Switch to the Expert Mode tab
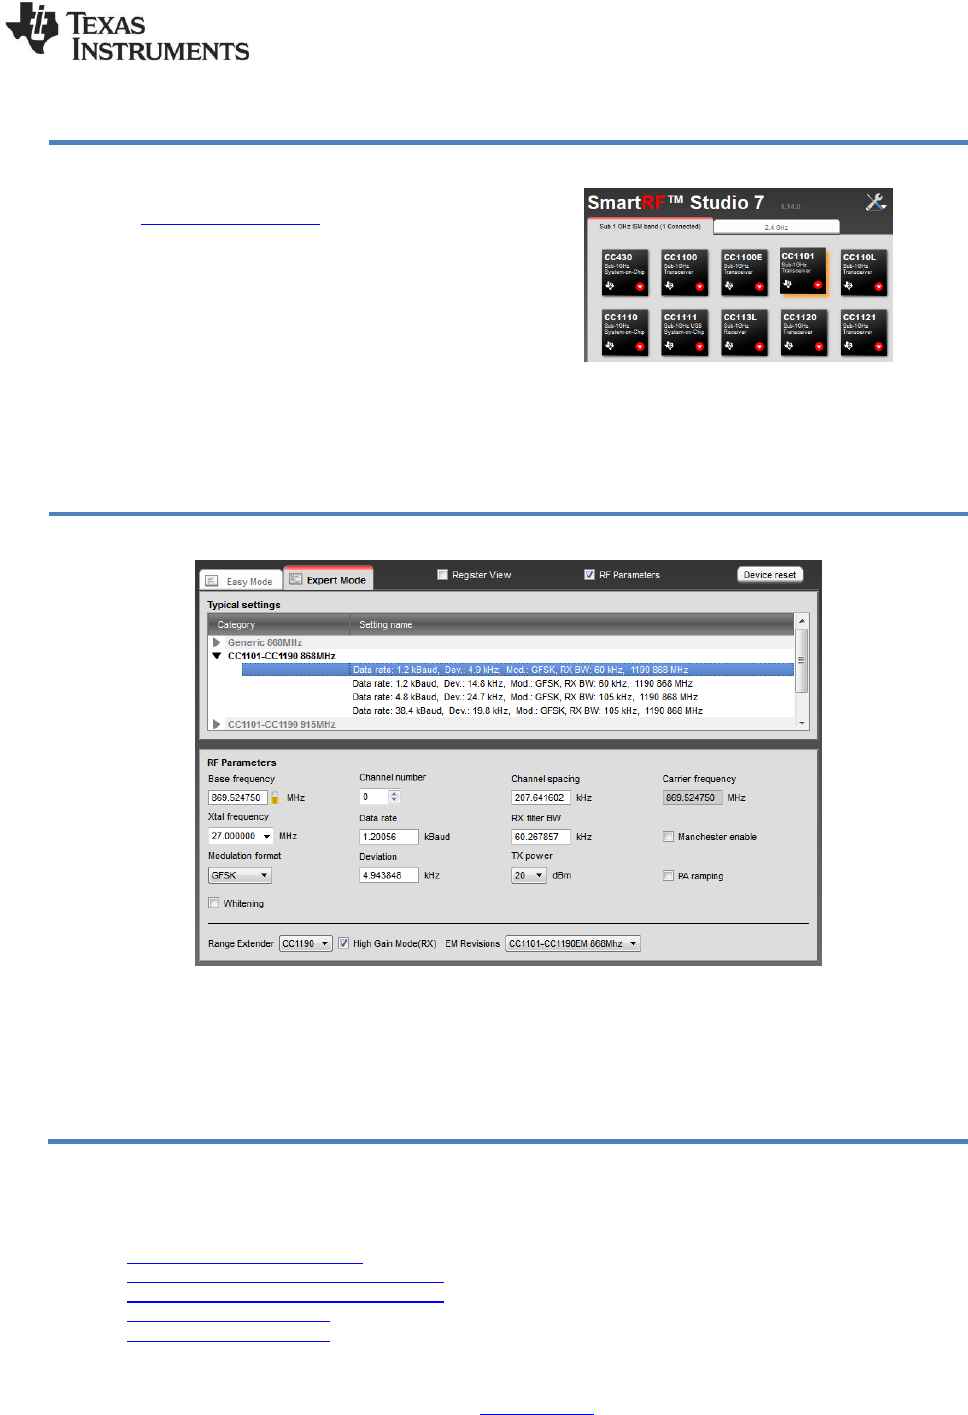The width and height of the screenshot is (968, 1415). click(328, 579)
